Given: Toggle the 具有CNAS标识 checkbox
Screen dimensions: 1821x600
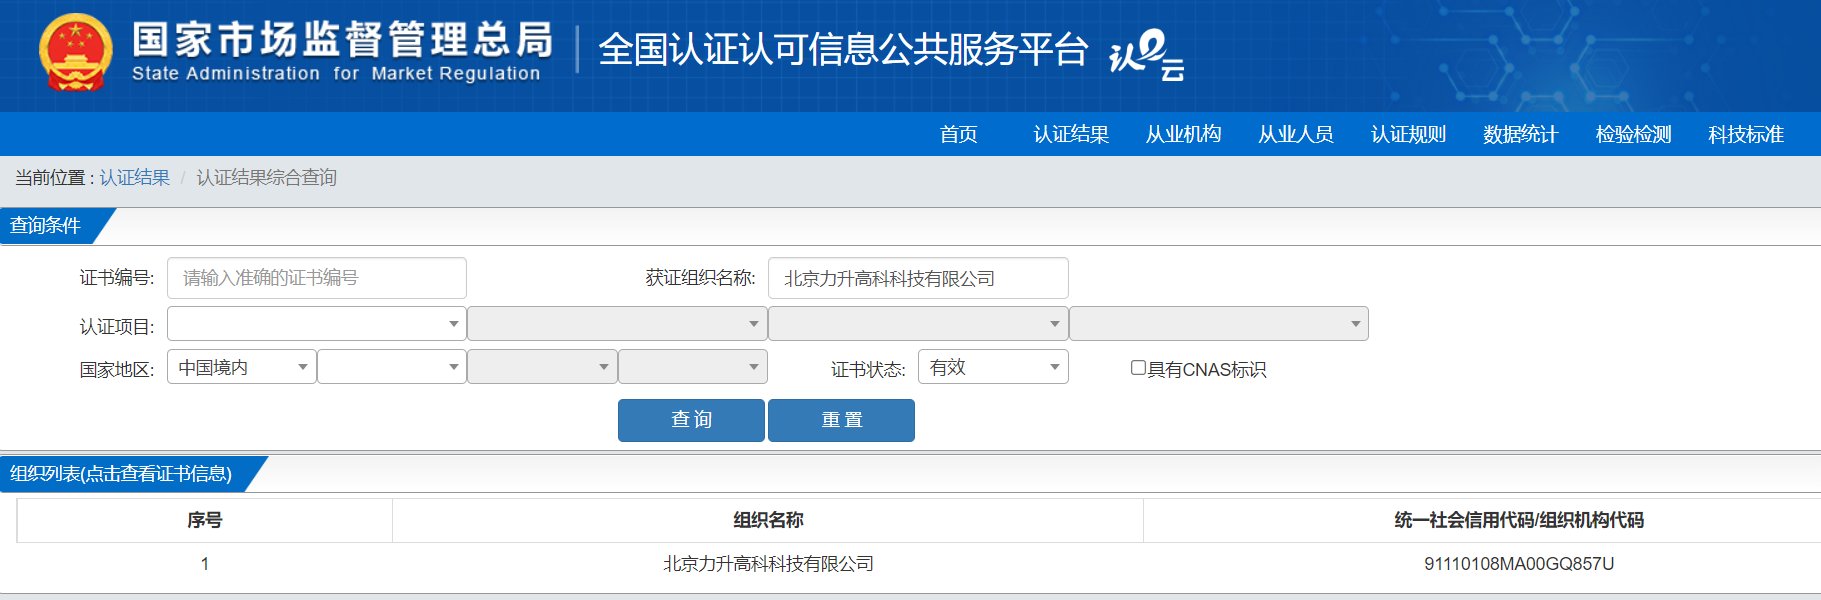Looking at the screenshot, I should pos(1138,368).
